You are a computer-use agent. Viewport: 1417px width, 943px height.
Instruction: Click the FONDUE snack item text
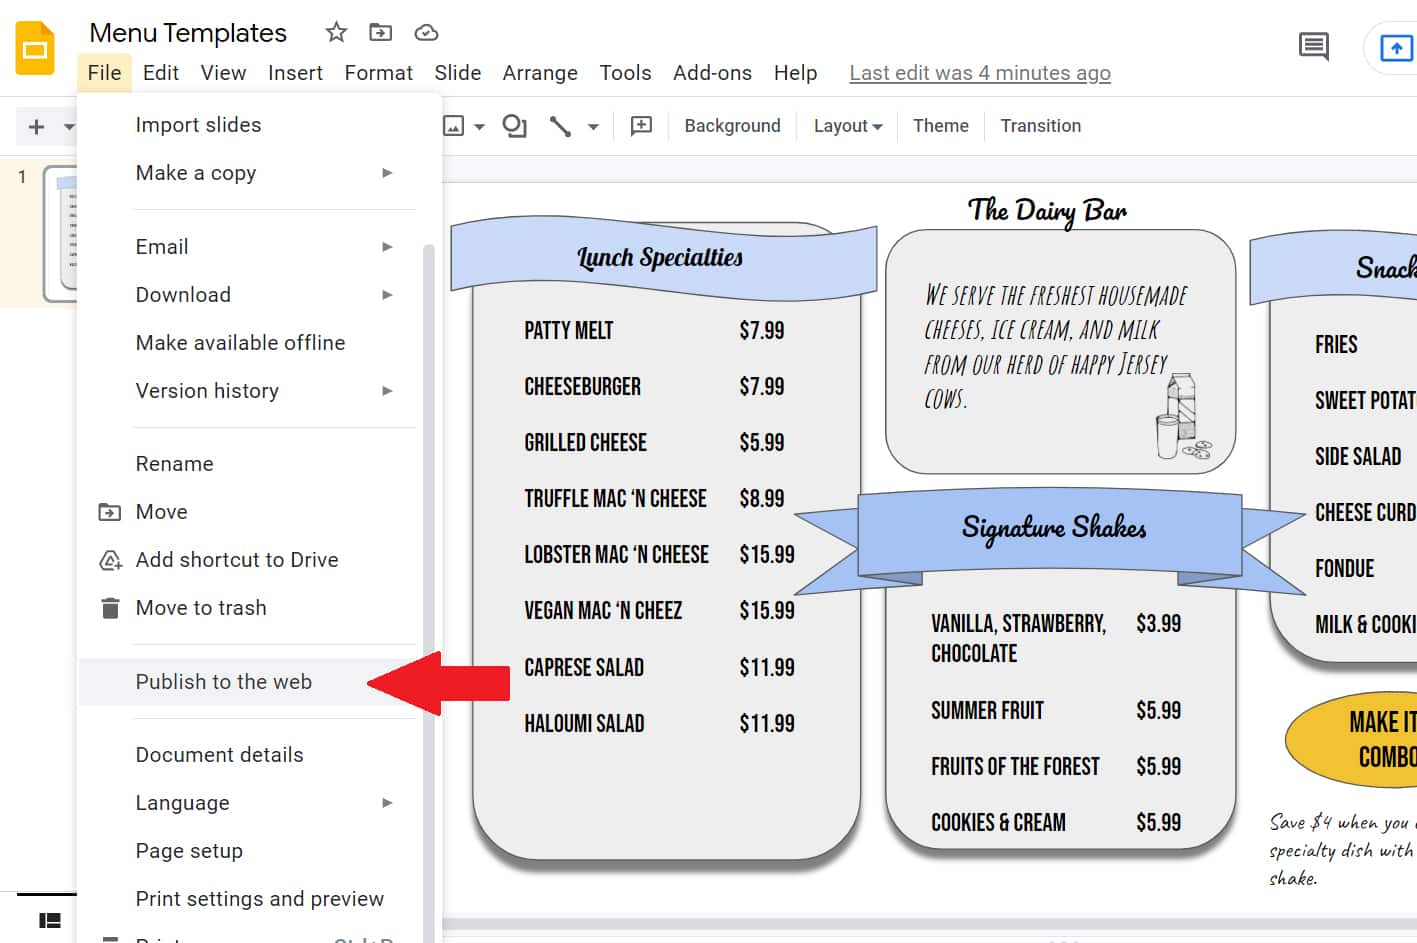click(1344, 569)
